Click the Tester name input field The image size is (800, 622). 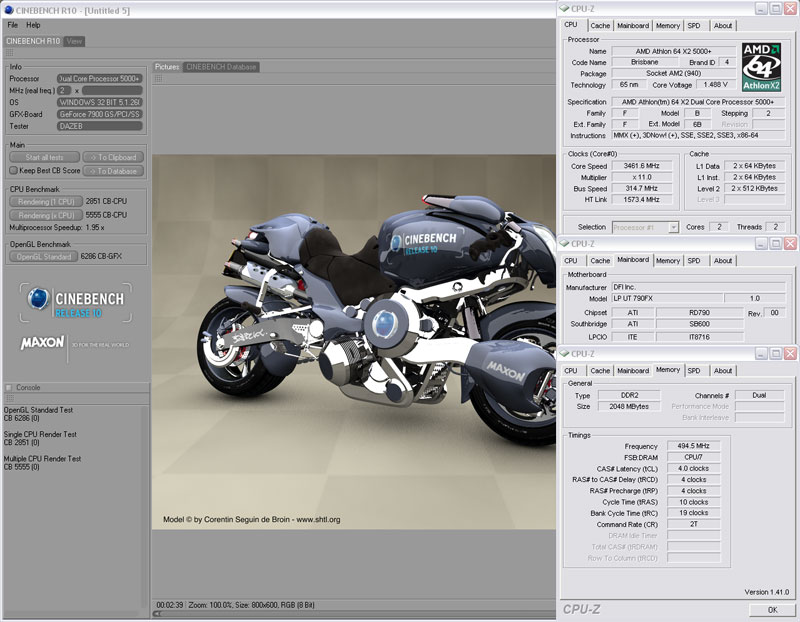[100, 127]
